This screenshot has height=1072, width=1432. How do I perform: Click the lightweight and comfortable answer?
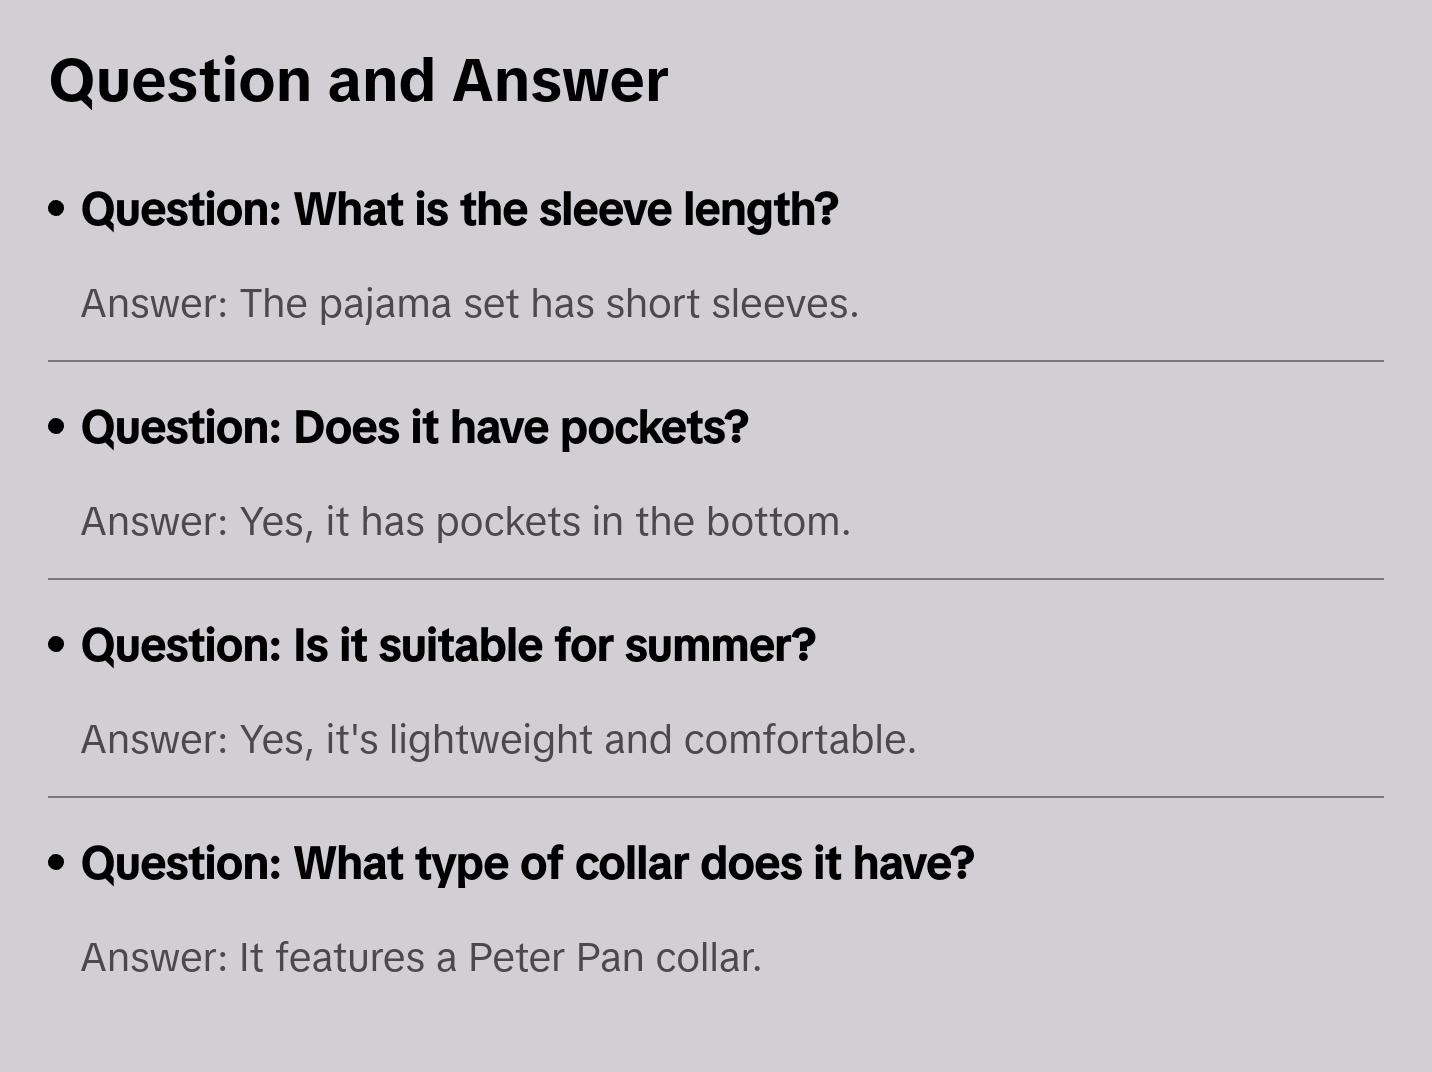pyautogui.click(x=498, y=740)
